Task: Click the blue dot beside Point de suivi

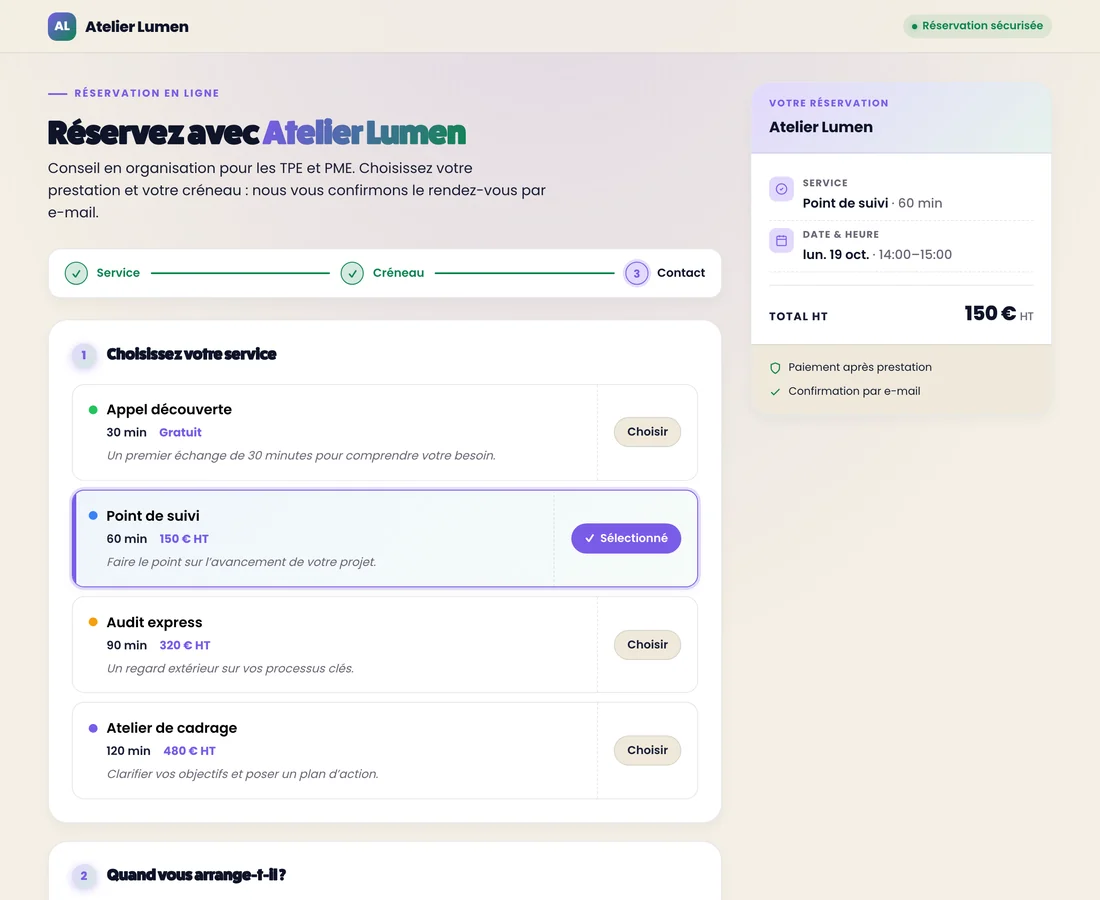Action: pos(93,516)
